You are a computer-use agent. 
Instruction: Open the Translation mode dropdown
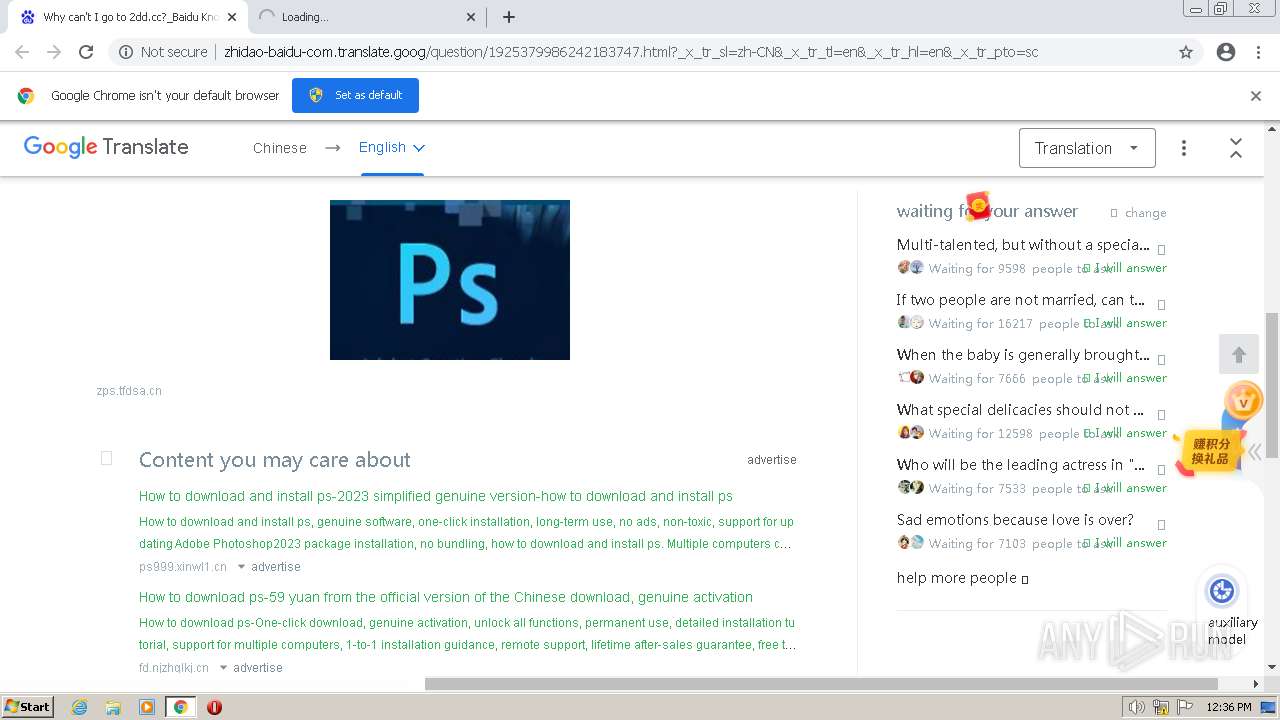coord(1087,148)
